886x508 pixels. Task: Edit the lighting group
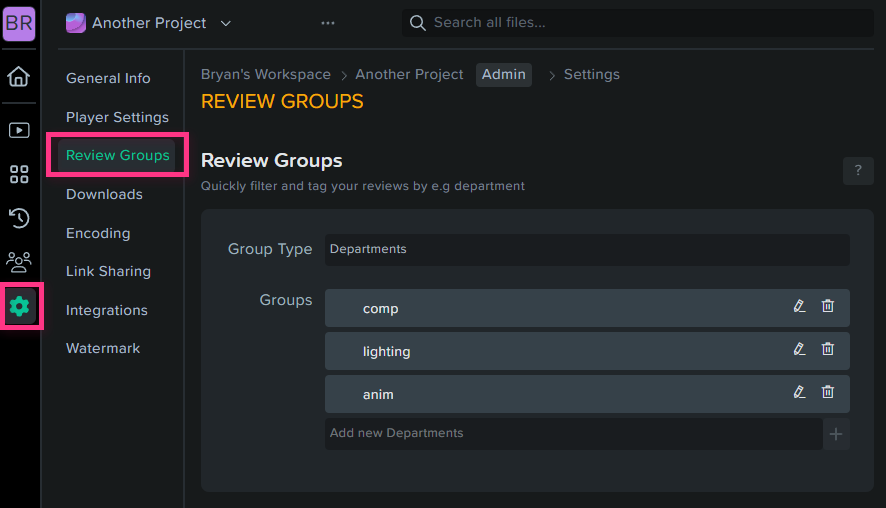click(x=799, y=349)
